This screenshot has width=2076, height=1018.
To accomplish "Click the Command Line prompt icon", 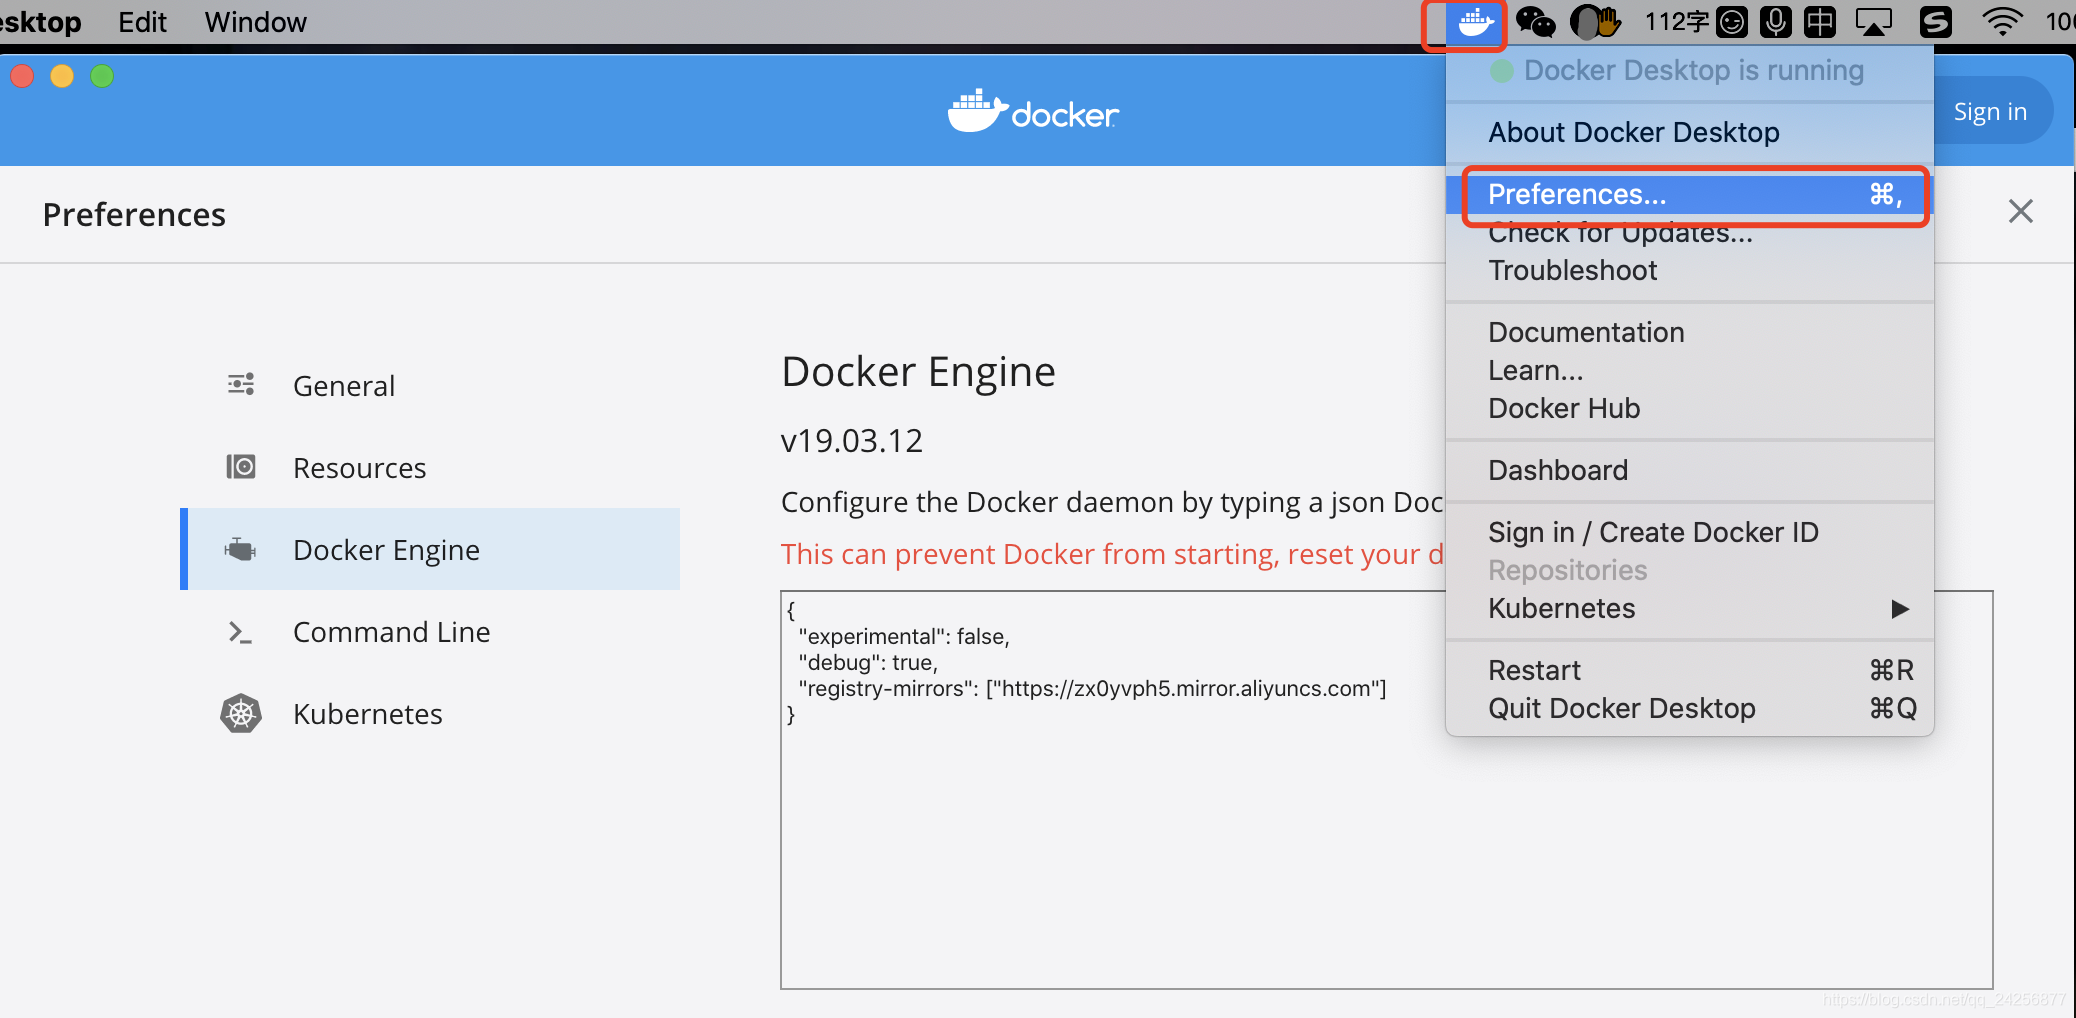I will pos(240,632).
